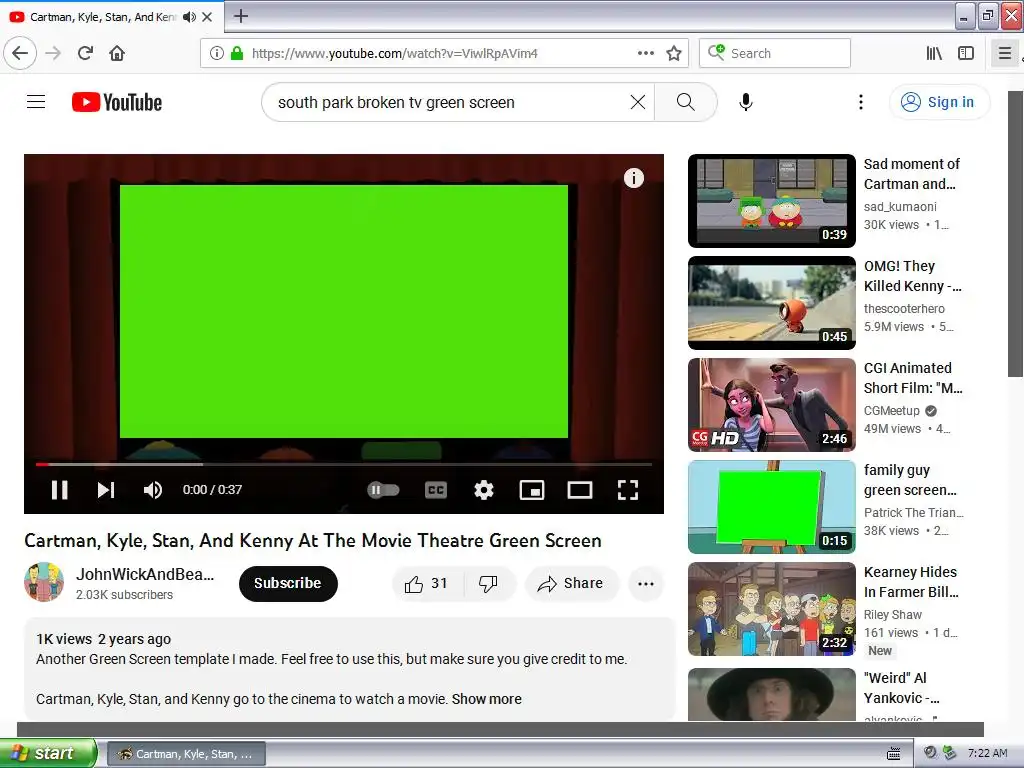Turn on closed captions
Viewport: 1024px width, 768px height.
coord(436,490)
